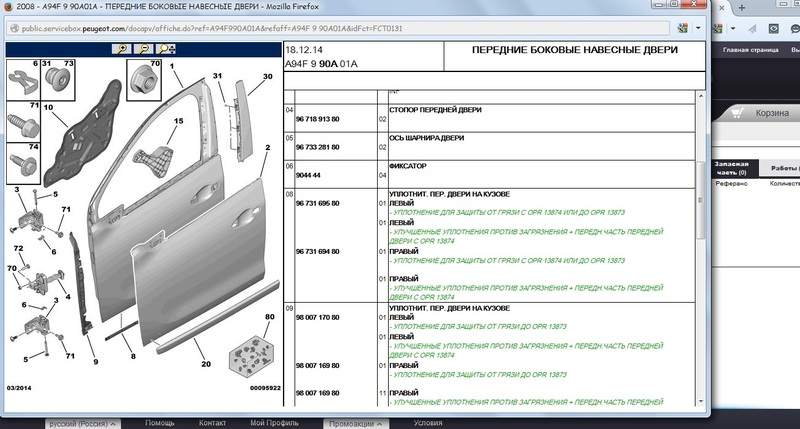Select part number 96 718 913 80
800x429 pixels.
point(317,119)
